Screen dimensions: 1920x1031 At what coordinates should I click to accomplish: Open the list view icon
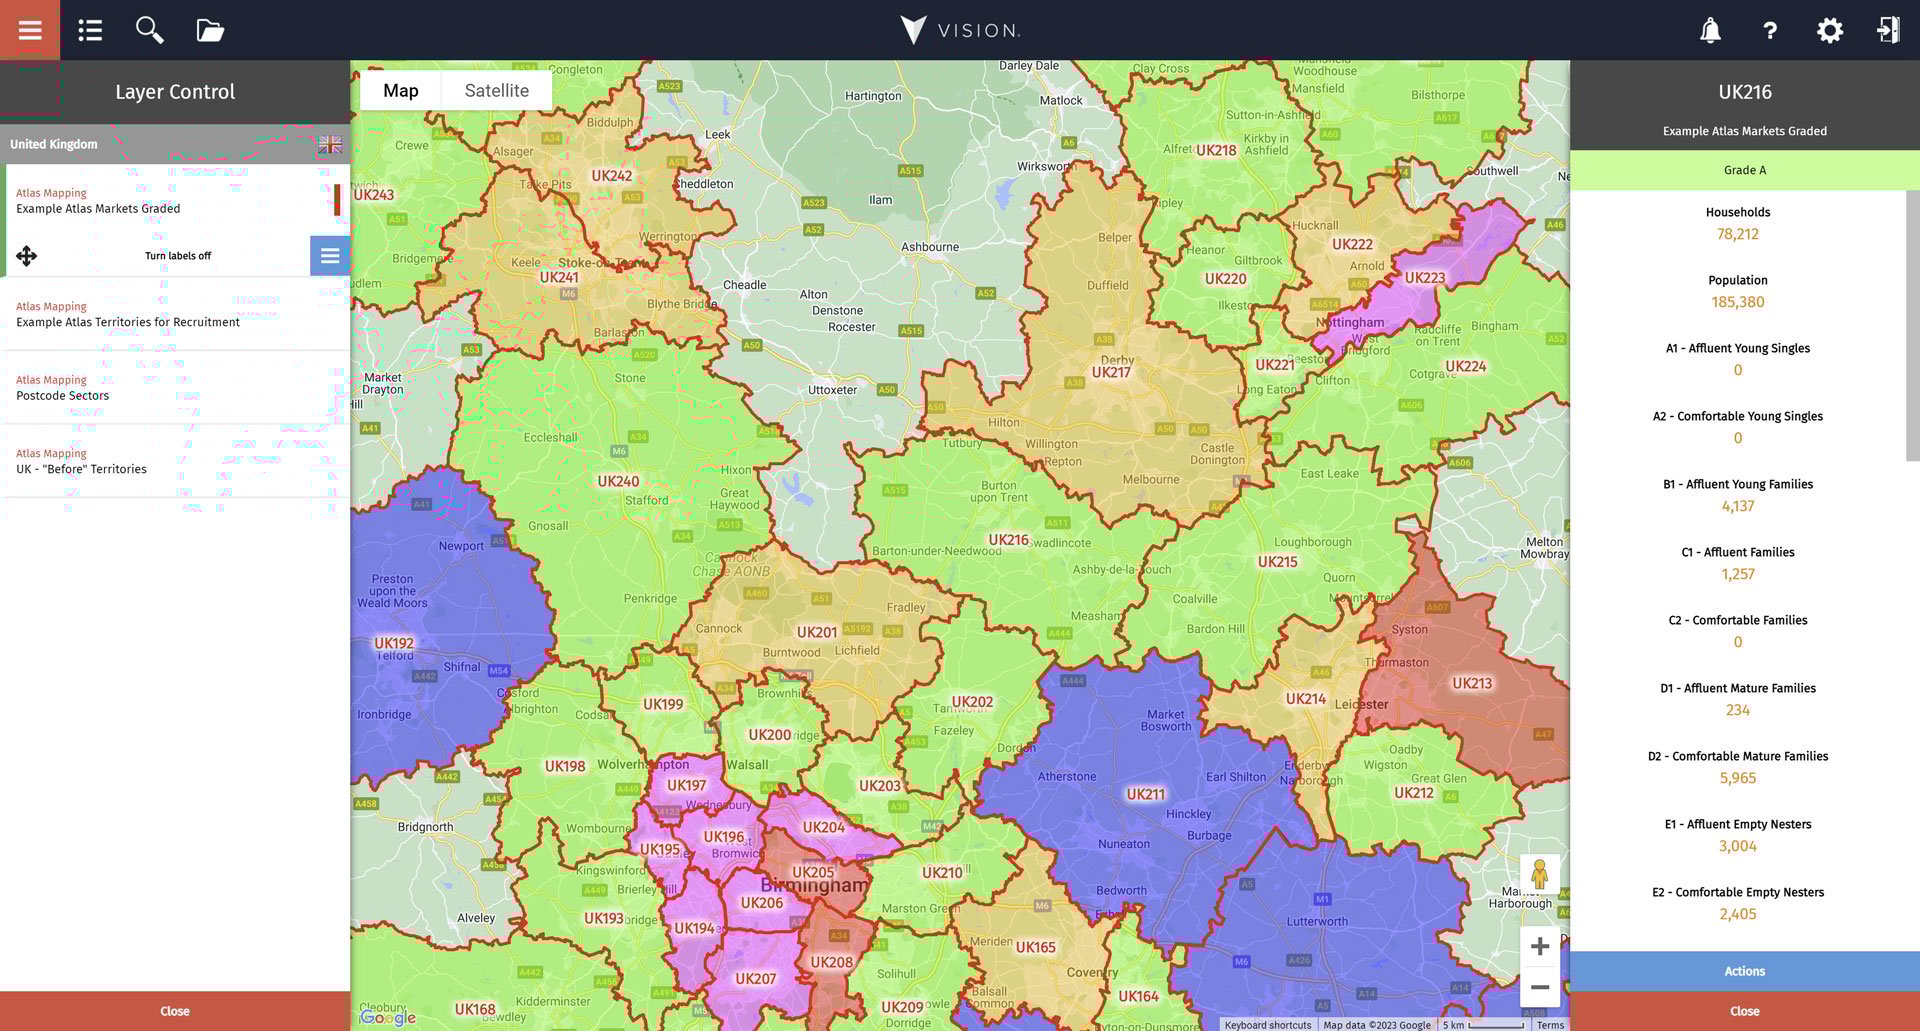coord(89,30)
